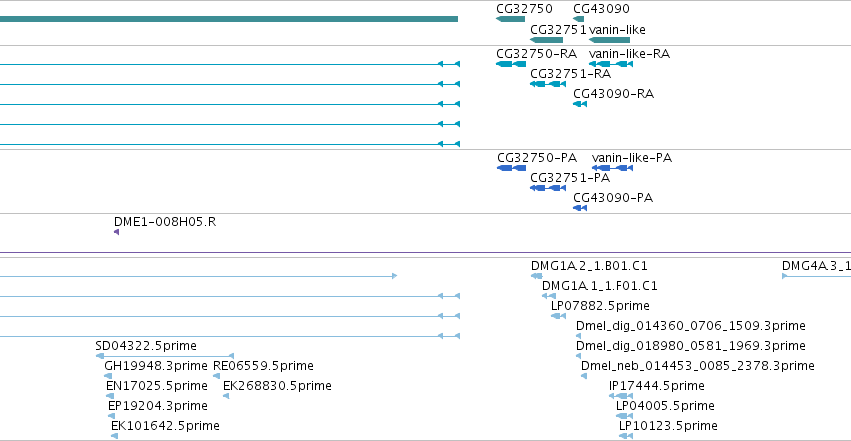Click the CG32750-RA transcript exon glyph

coord(511,64)
